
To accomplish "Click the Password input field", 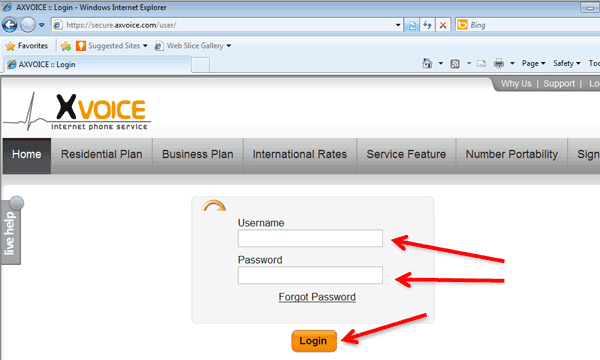I will click(x=310, y=275).
